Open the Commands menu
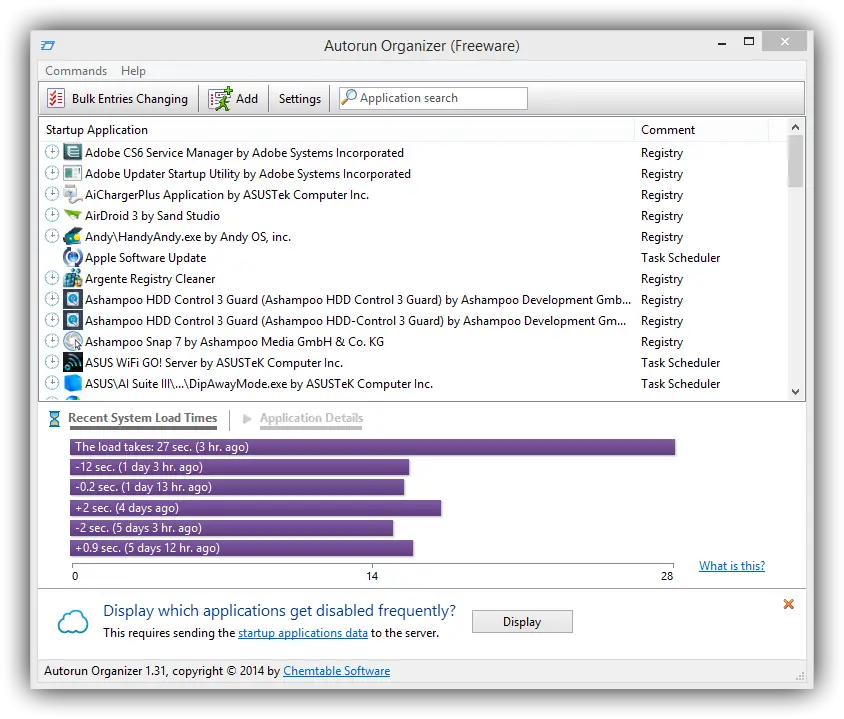844x719 pixels. click(x=76, y=71)
